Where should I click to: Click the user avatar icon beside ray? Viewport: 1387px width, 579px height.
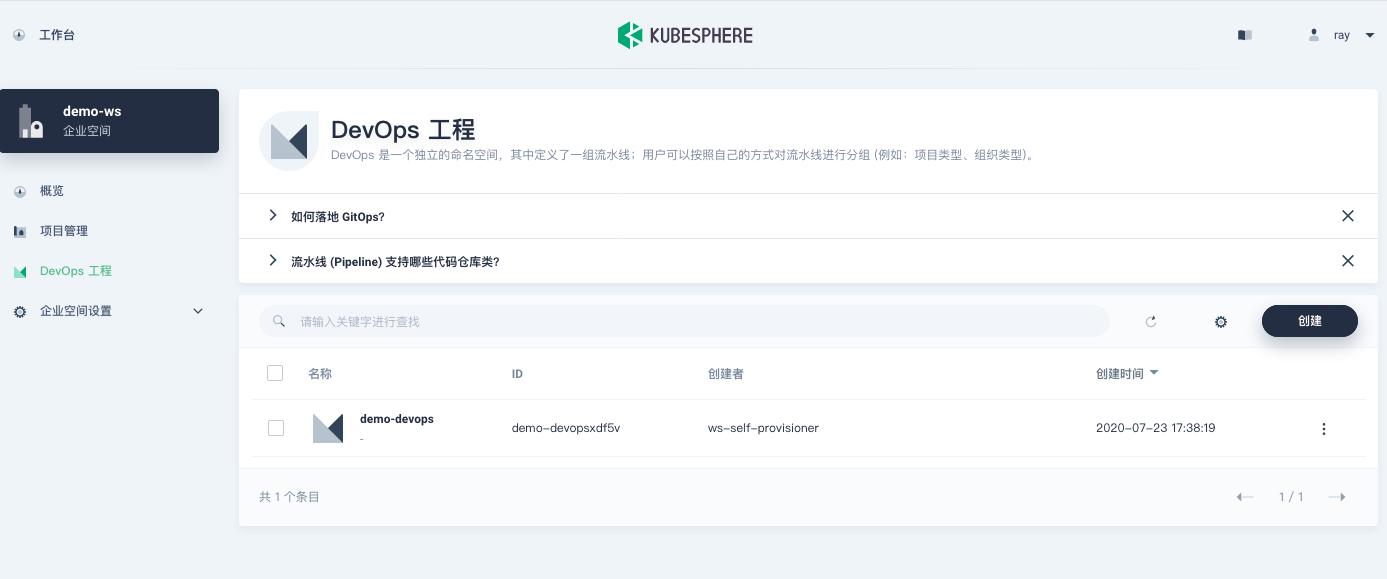[x=1314, y=35]
